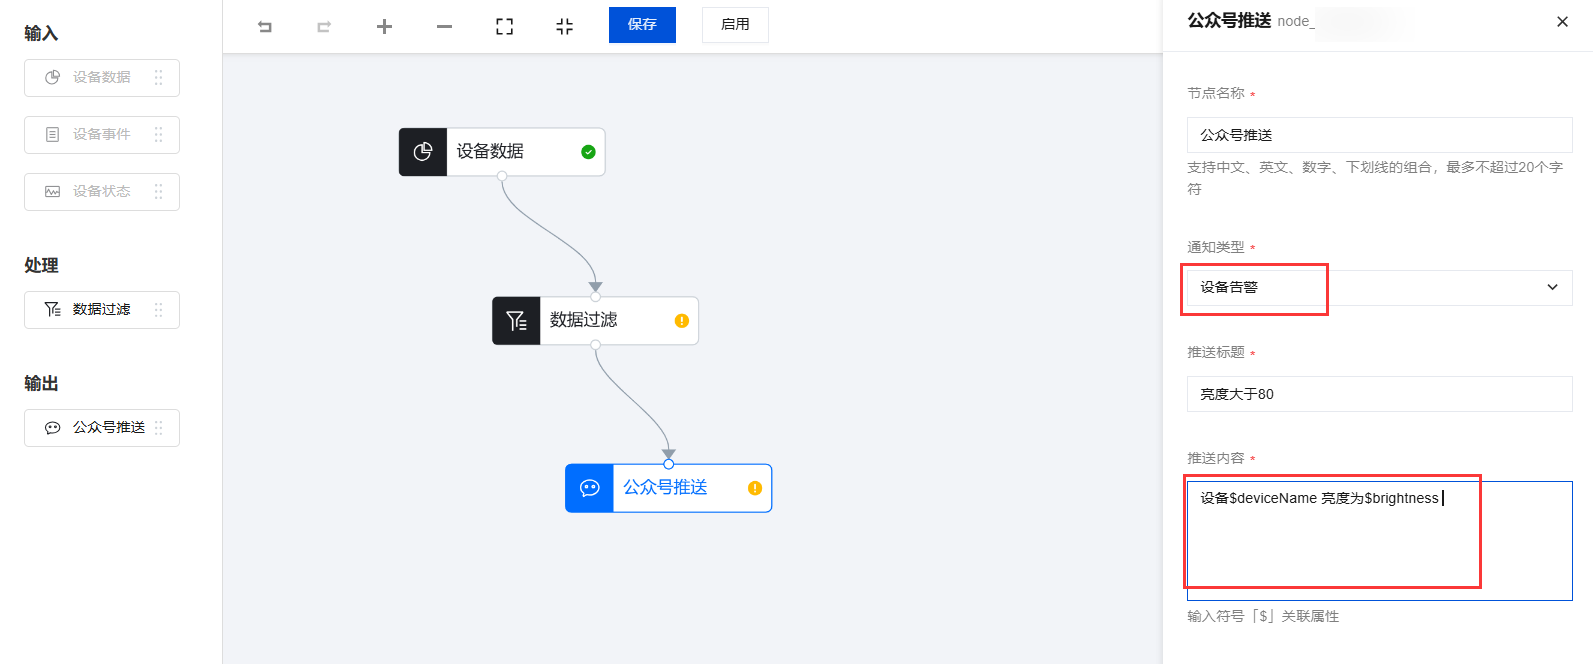
Task: Click green check status on 设备数据 node
Action: pyautogui.click(x=588, y=152)
